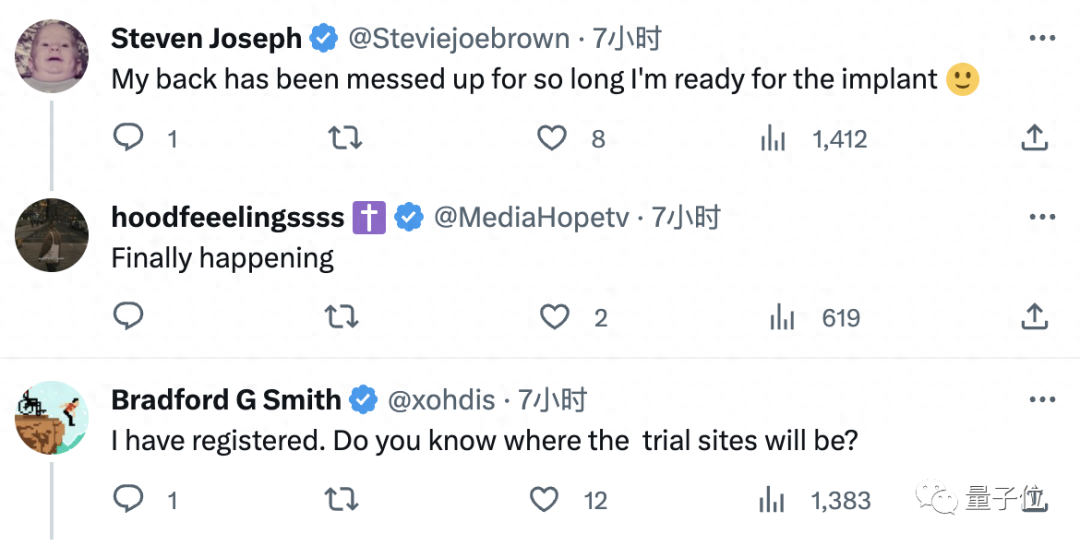Retweet Steven Joseph's implant tweet

344,138
